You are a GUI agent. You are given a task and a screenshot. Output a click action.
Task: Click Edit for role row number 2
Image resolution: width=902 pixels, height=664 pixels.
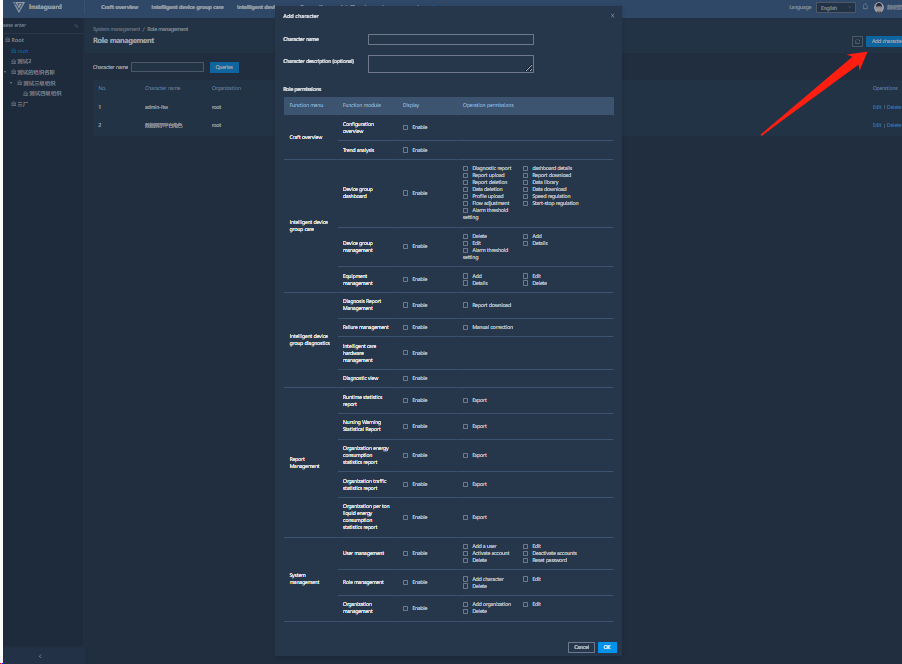pos(877,125)
